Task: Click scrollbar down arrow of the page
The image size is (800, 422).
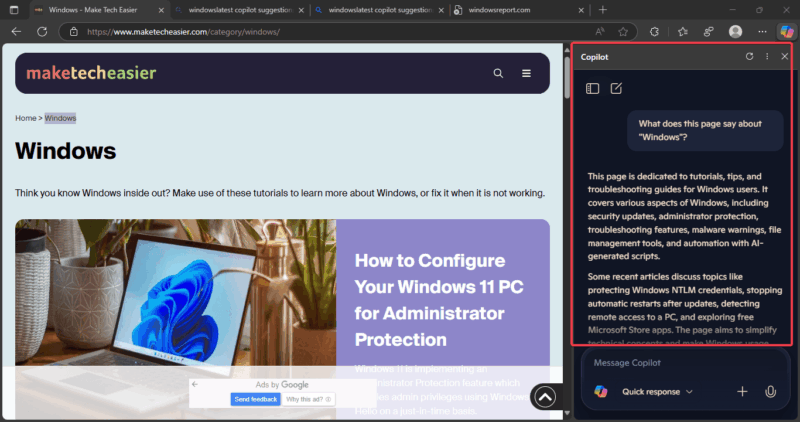Action: pyautogui.click(x=567, y=413)
